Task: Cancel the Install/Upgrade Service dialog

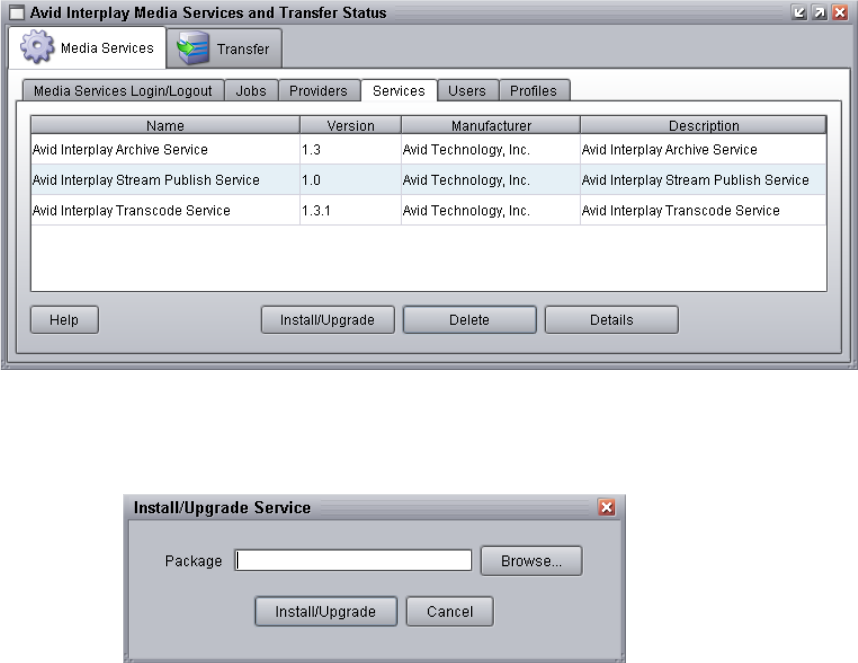Action: coord(450,612)
